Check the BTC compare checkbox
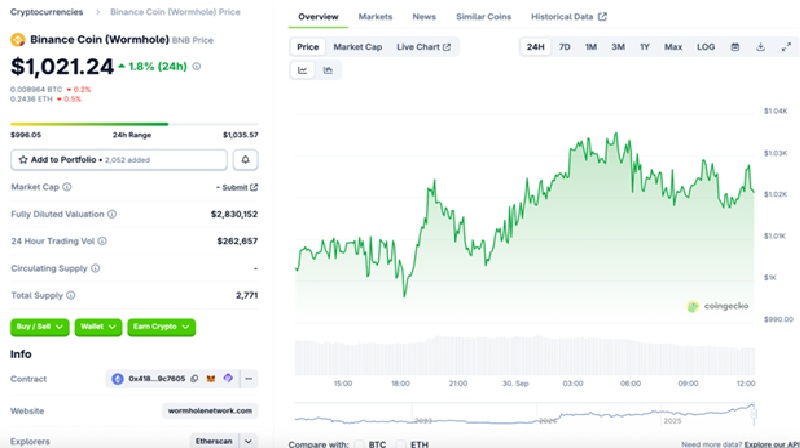The width and height of the screenshot is (800, 448). [x=360, y=443]
